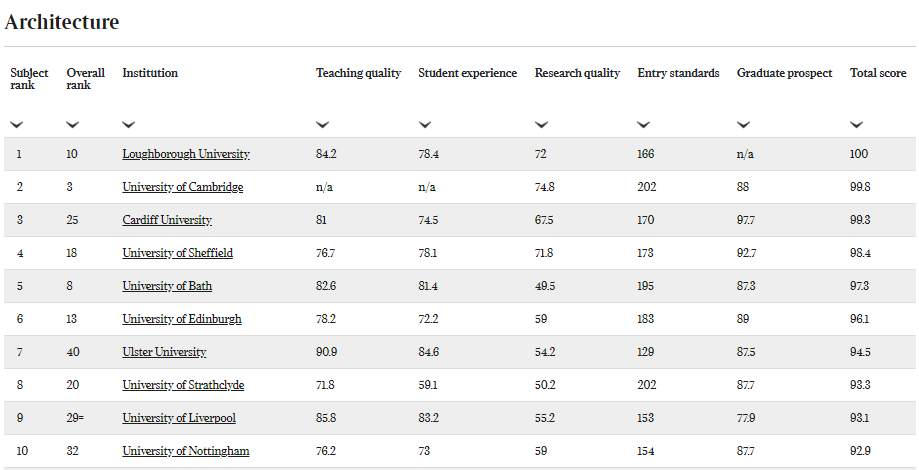Open the Total score sort chevron
Screen dimensions: 919x470
(x=857, y=125)
